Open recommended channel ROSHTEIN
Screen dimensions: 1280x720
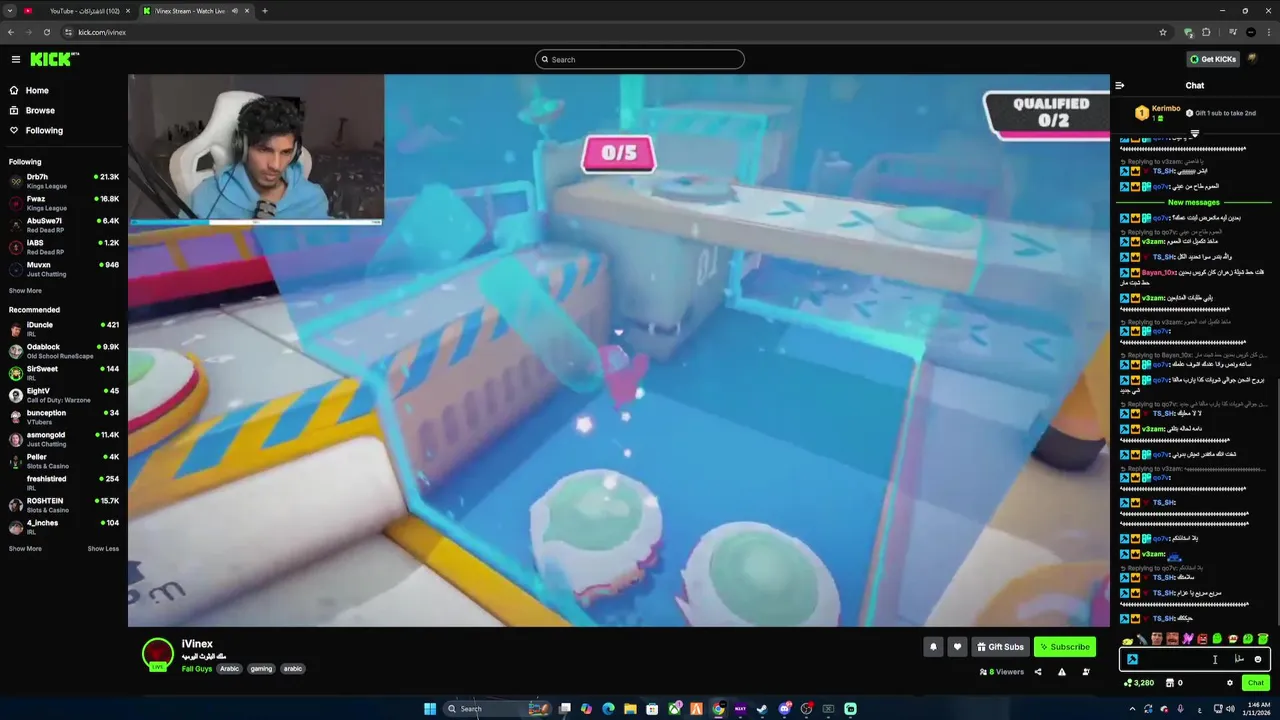(64, 504)
